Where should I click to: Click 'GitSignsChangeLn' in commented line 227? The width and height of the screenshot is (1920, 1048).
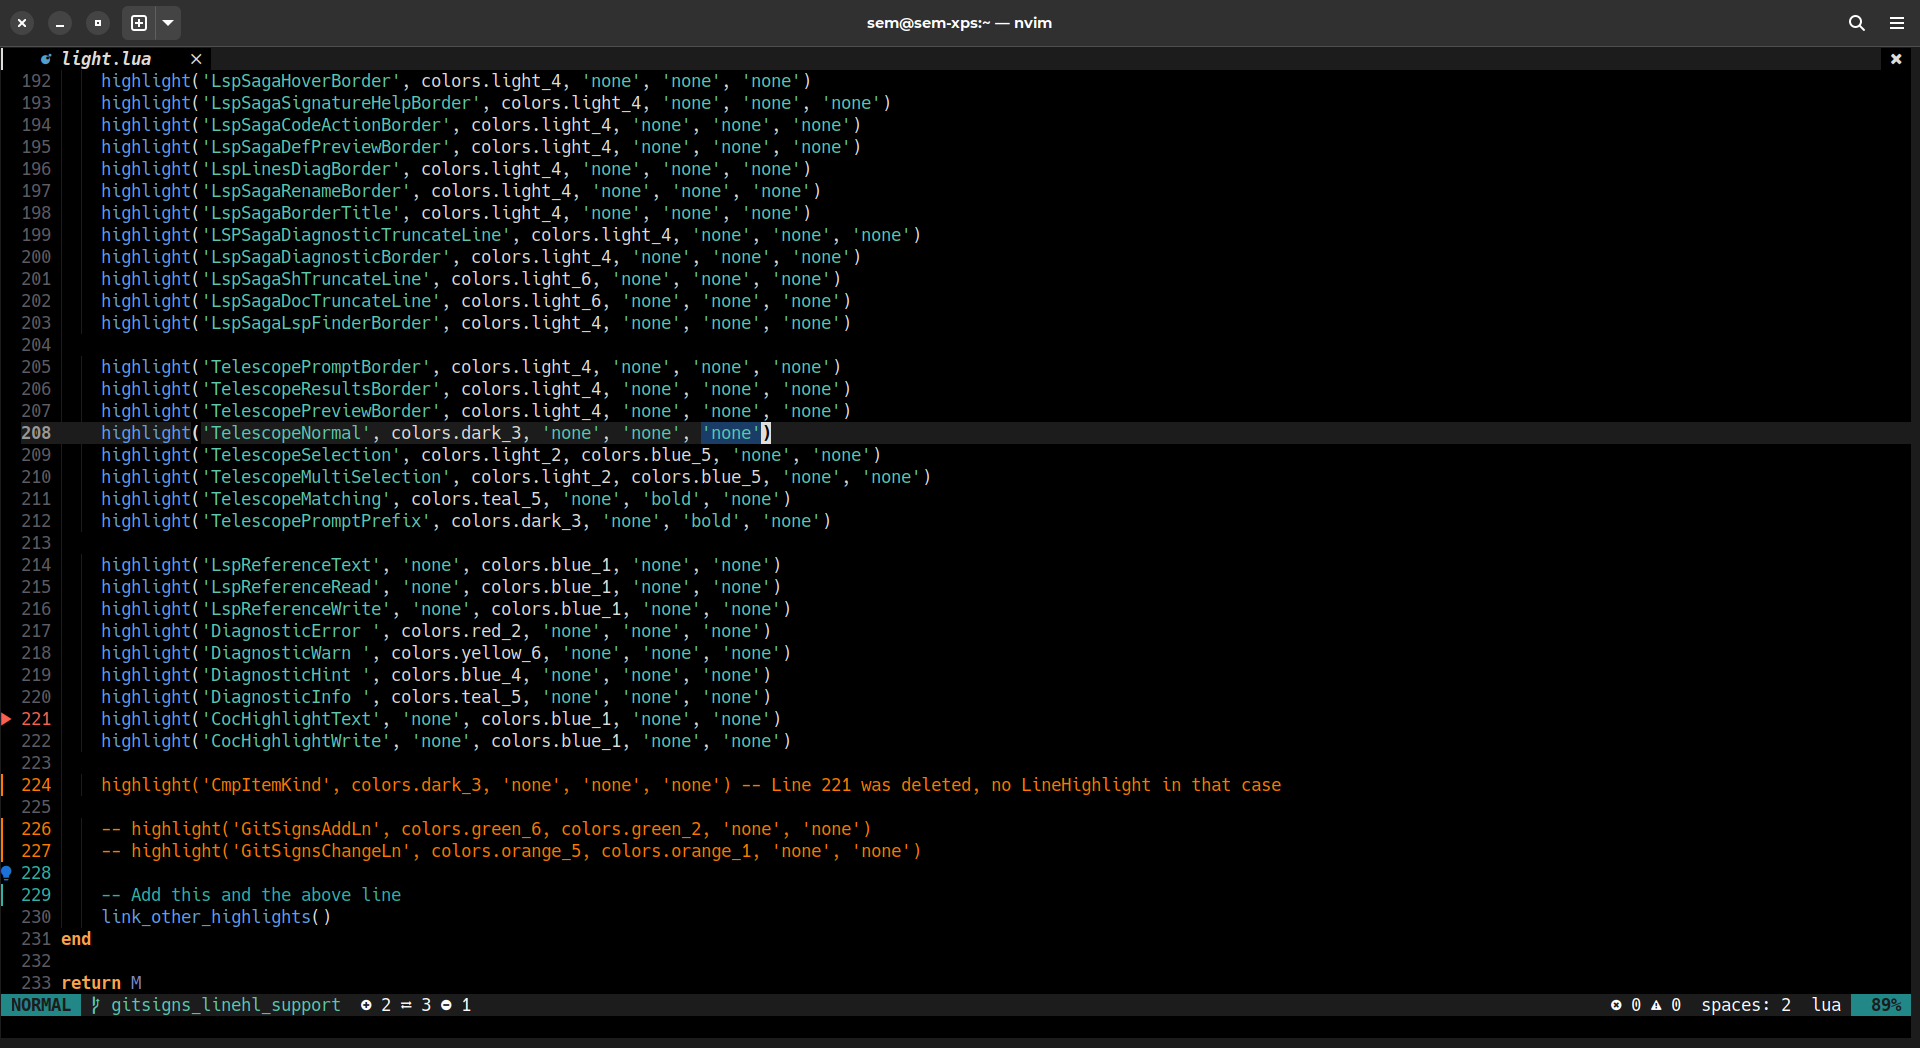(x=321, y=851)
